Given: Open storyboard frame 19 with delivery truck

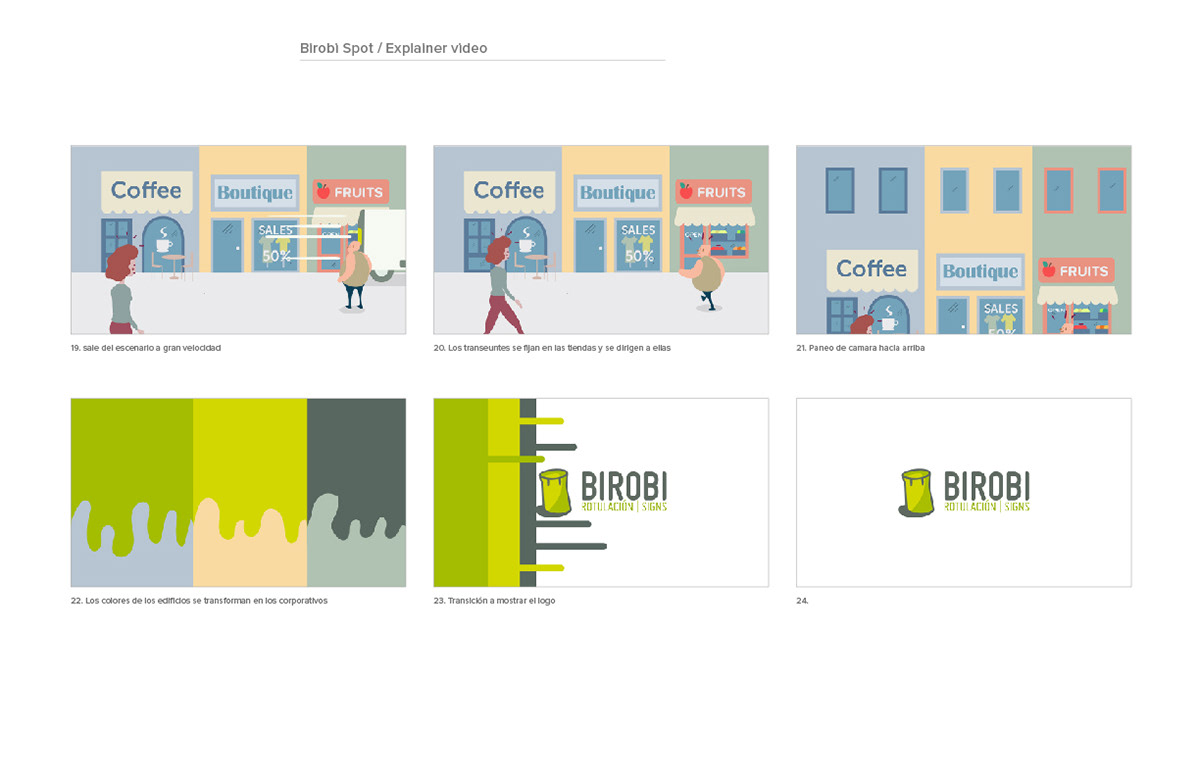Looking at the screenshot, I should pyautogui.click(x=238, y=240).
